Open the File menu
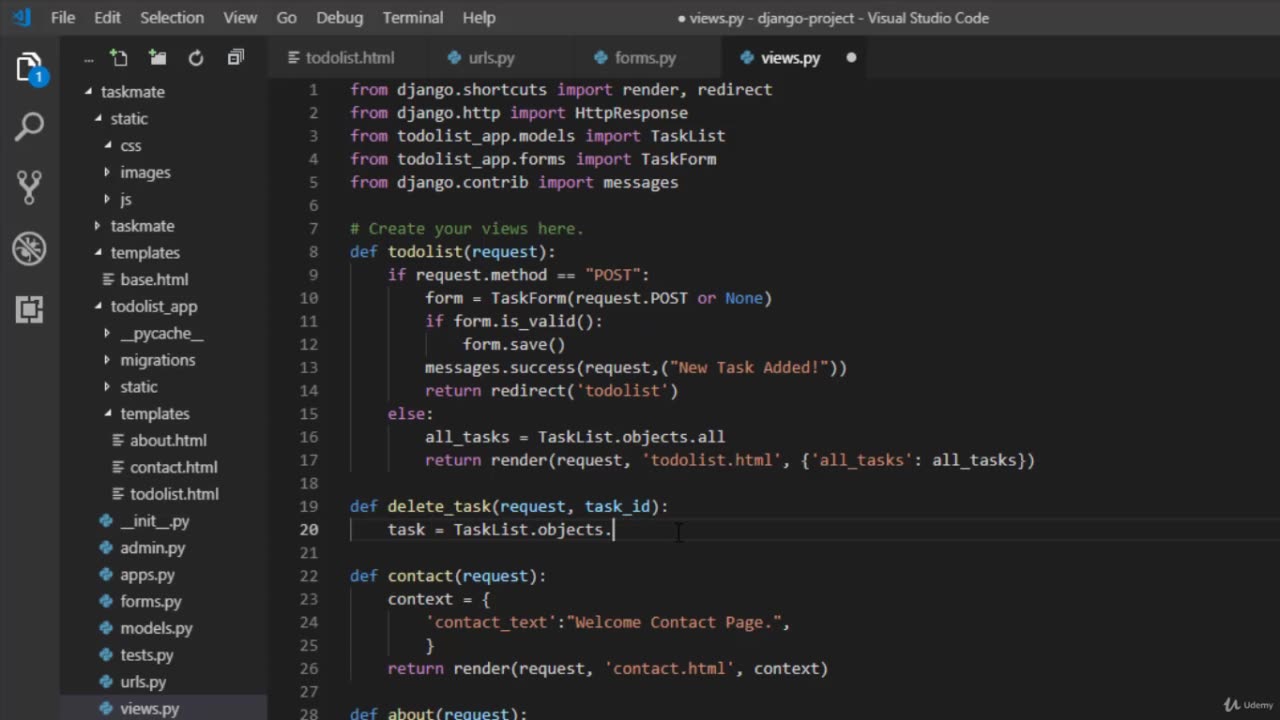1280x720 pixels. tap(63, 18)
